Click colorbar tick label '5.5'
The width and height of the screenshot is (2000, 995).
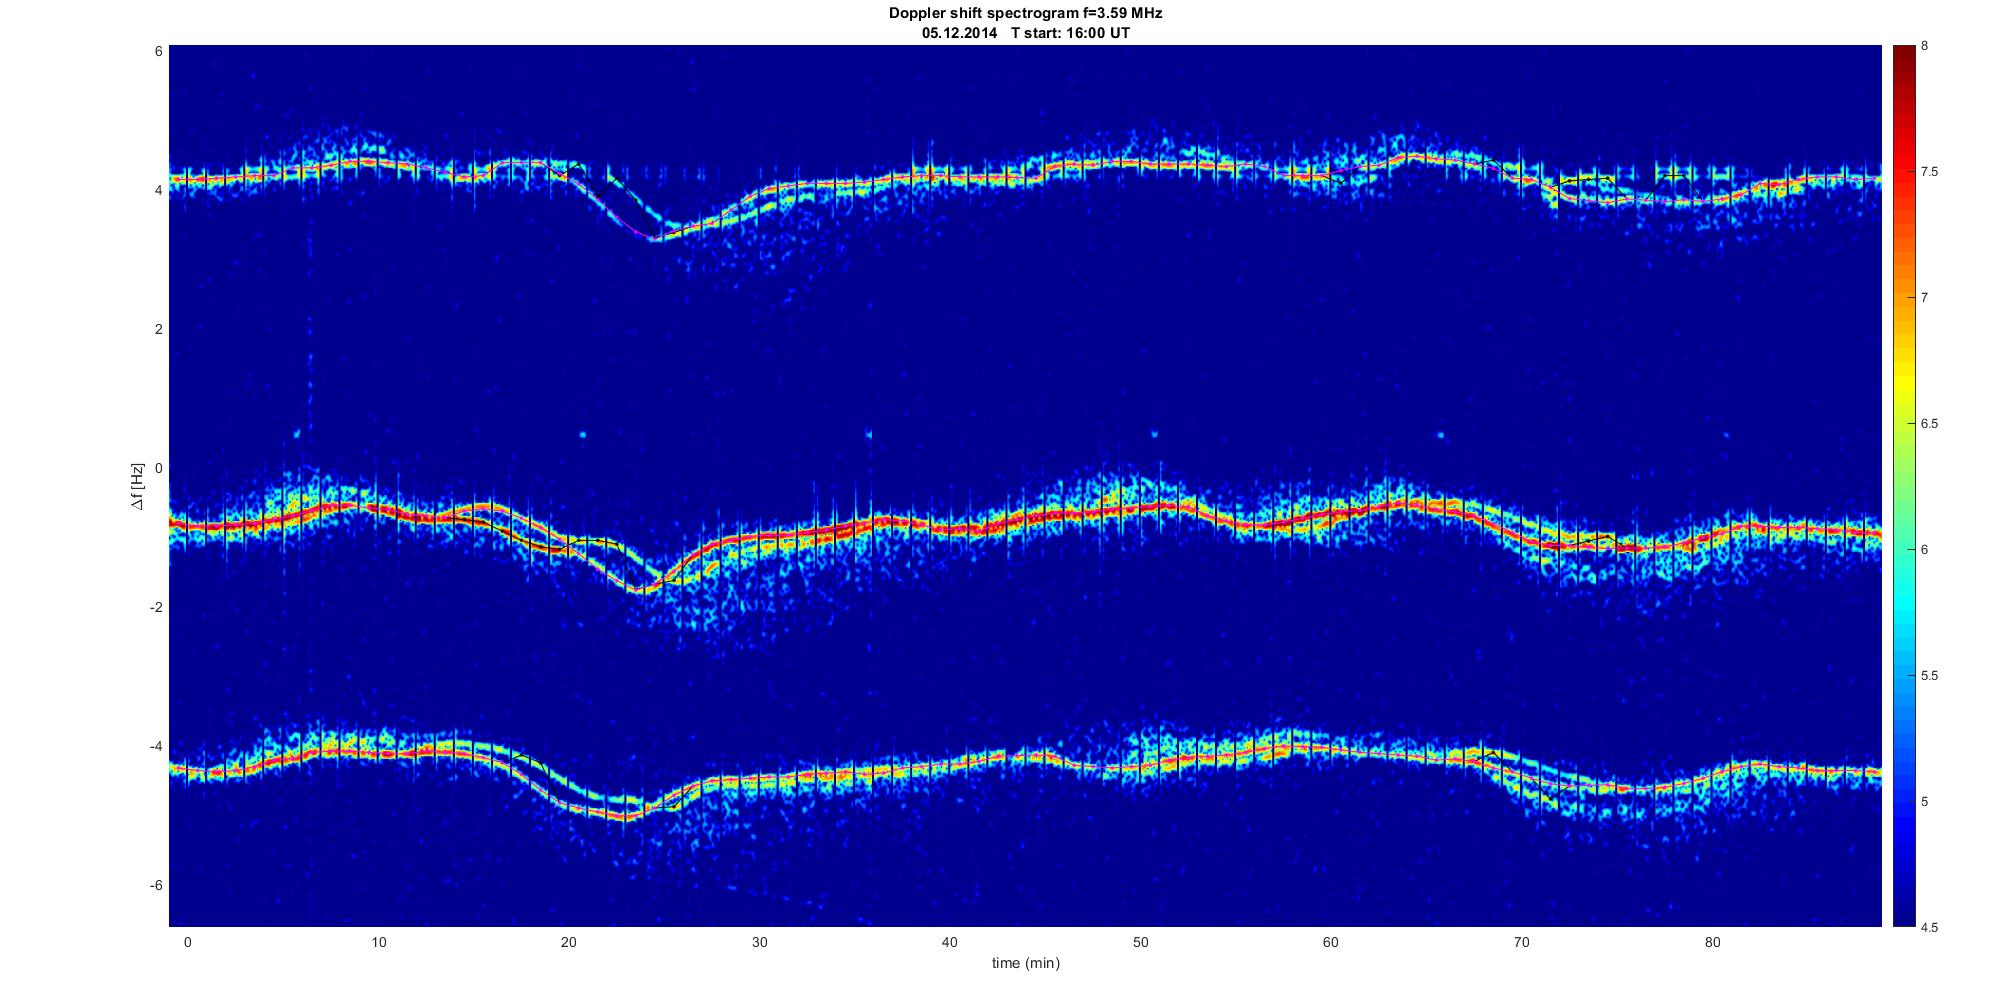(x=1929, y=676)
